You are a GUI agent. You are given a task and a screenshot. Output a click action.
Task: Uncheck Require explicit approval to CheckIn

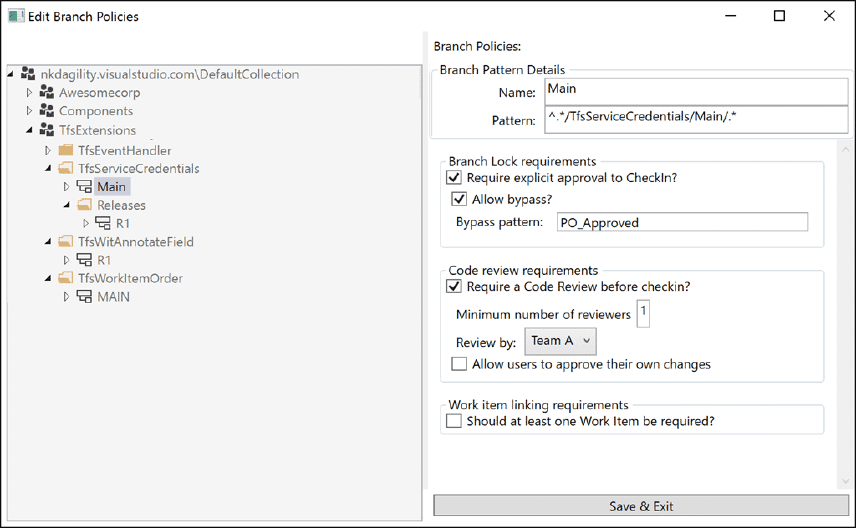coord(454,177)
